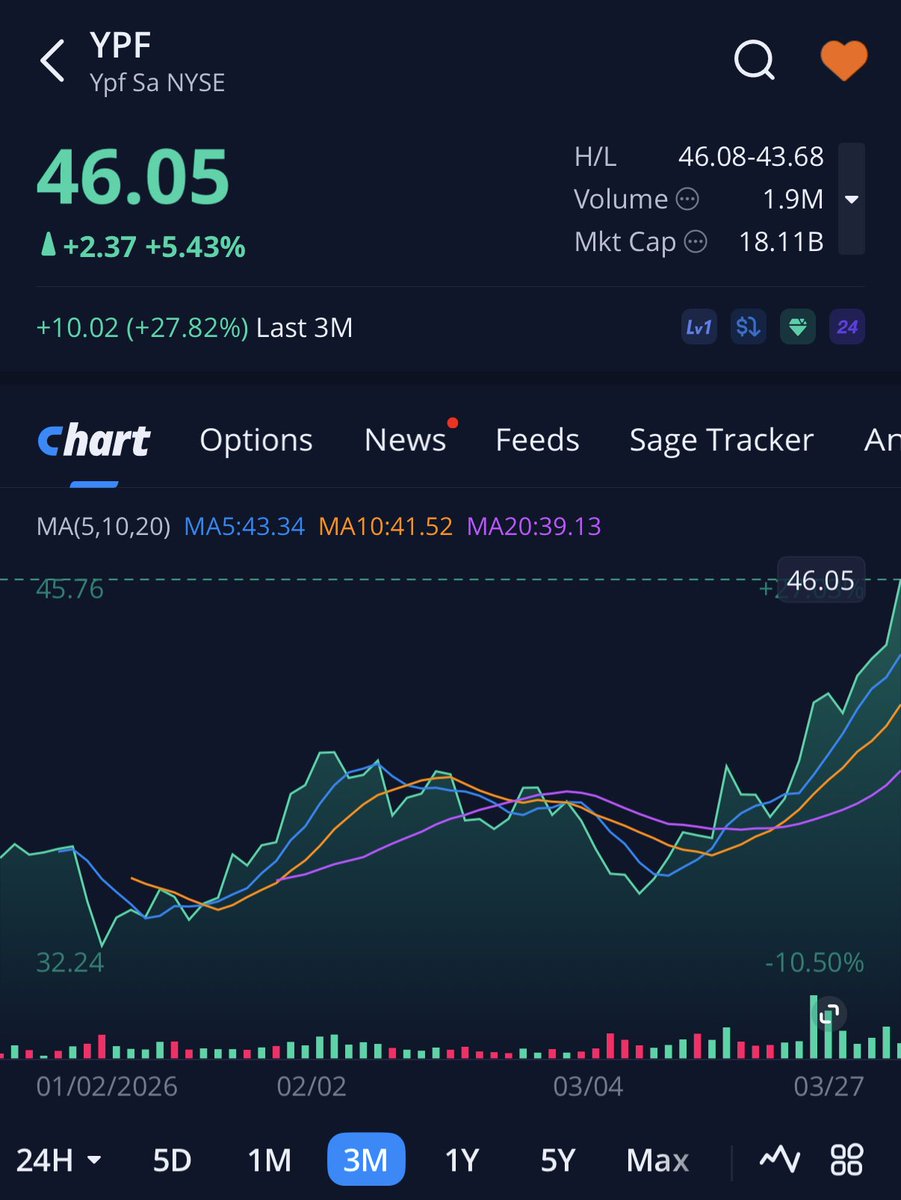
Task: Open MA(5,10,20) indicator settings
Action: click(x=103, y=526)
